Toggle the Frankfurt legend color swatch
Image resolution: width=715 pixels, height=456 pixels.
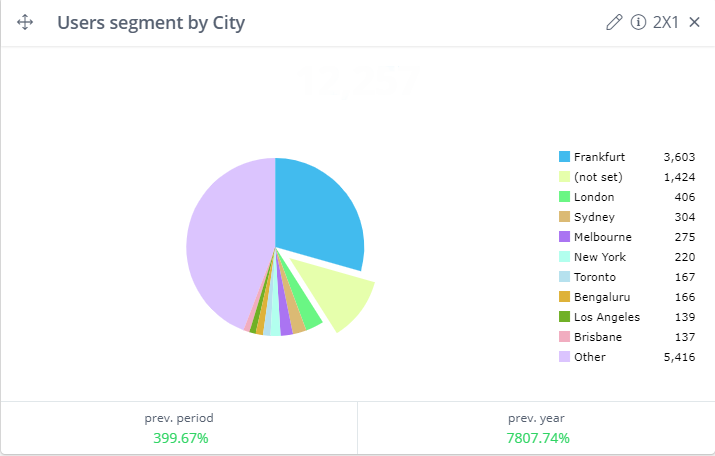[564, 157]
